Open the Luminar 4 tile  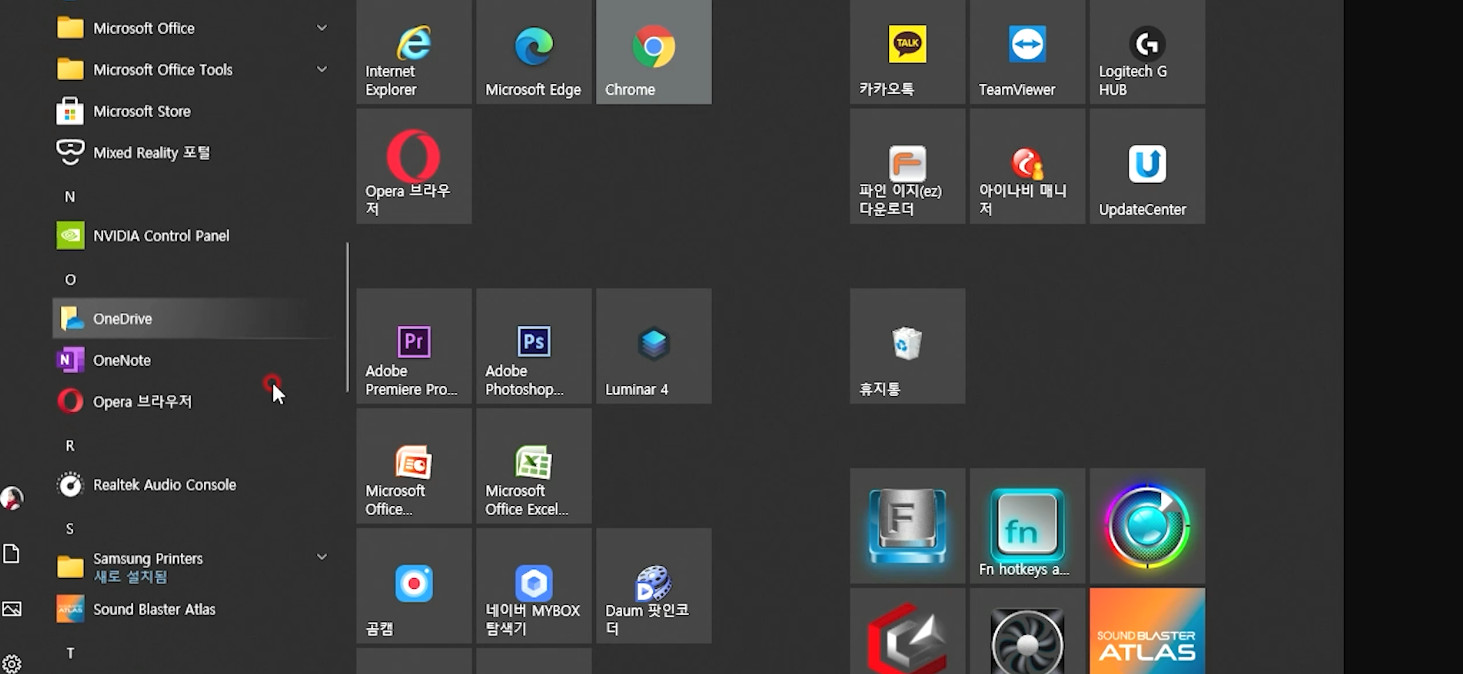pyautogui.click(x=654, y=346)
